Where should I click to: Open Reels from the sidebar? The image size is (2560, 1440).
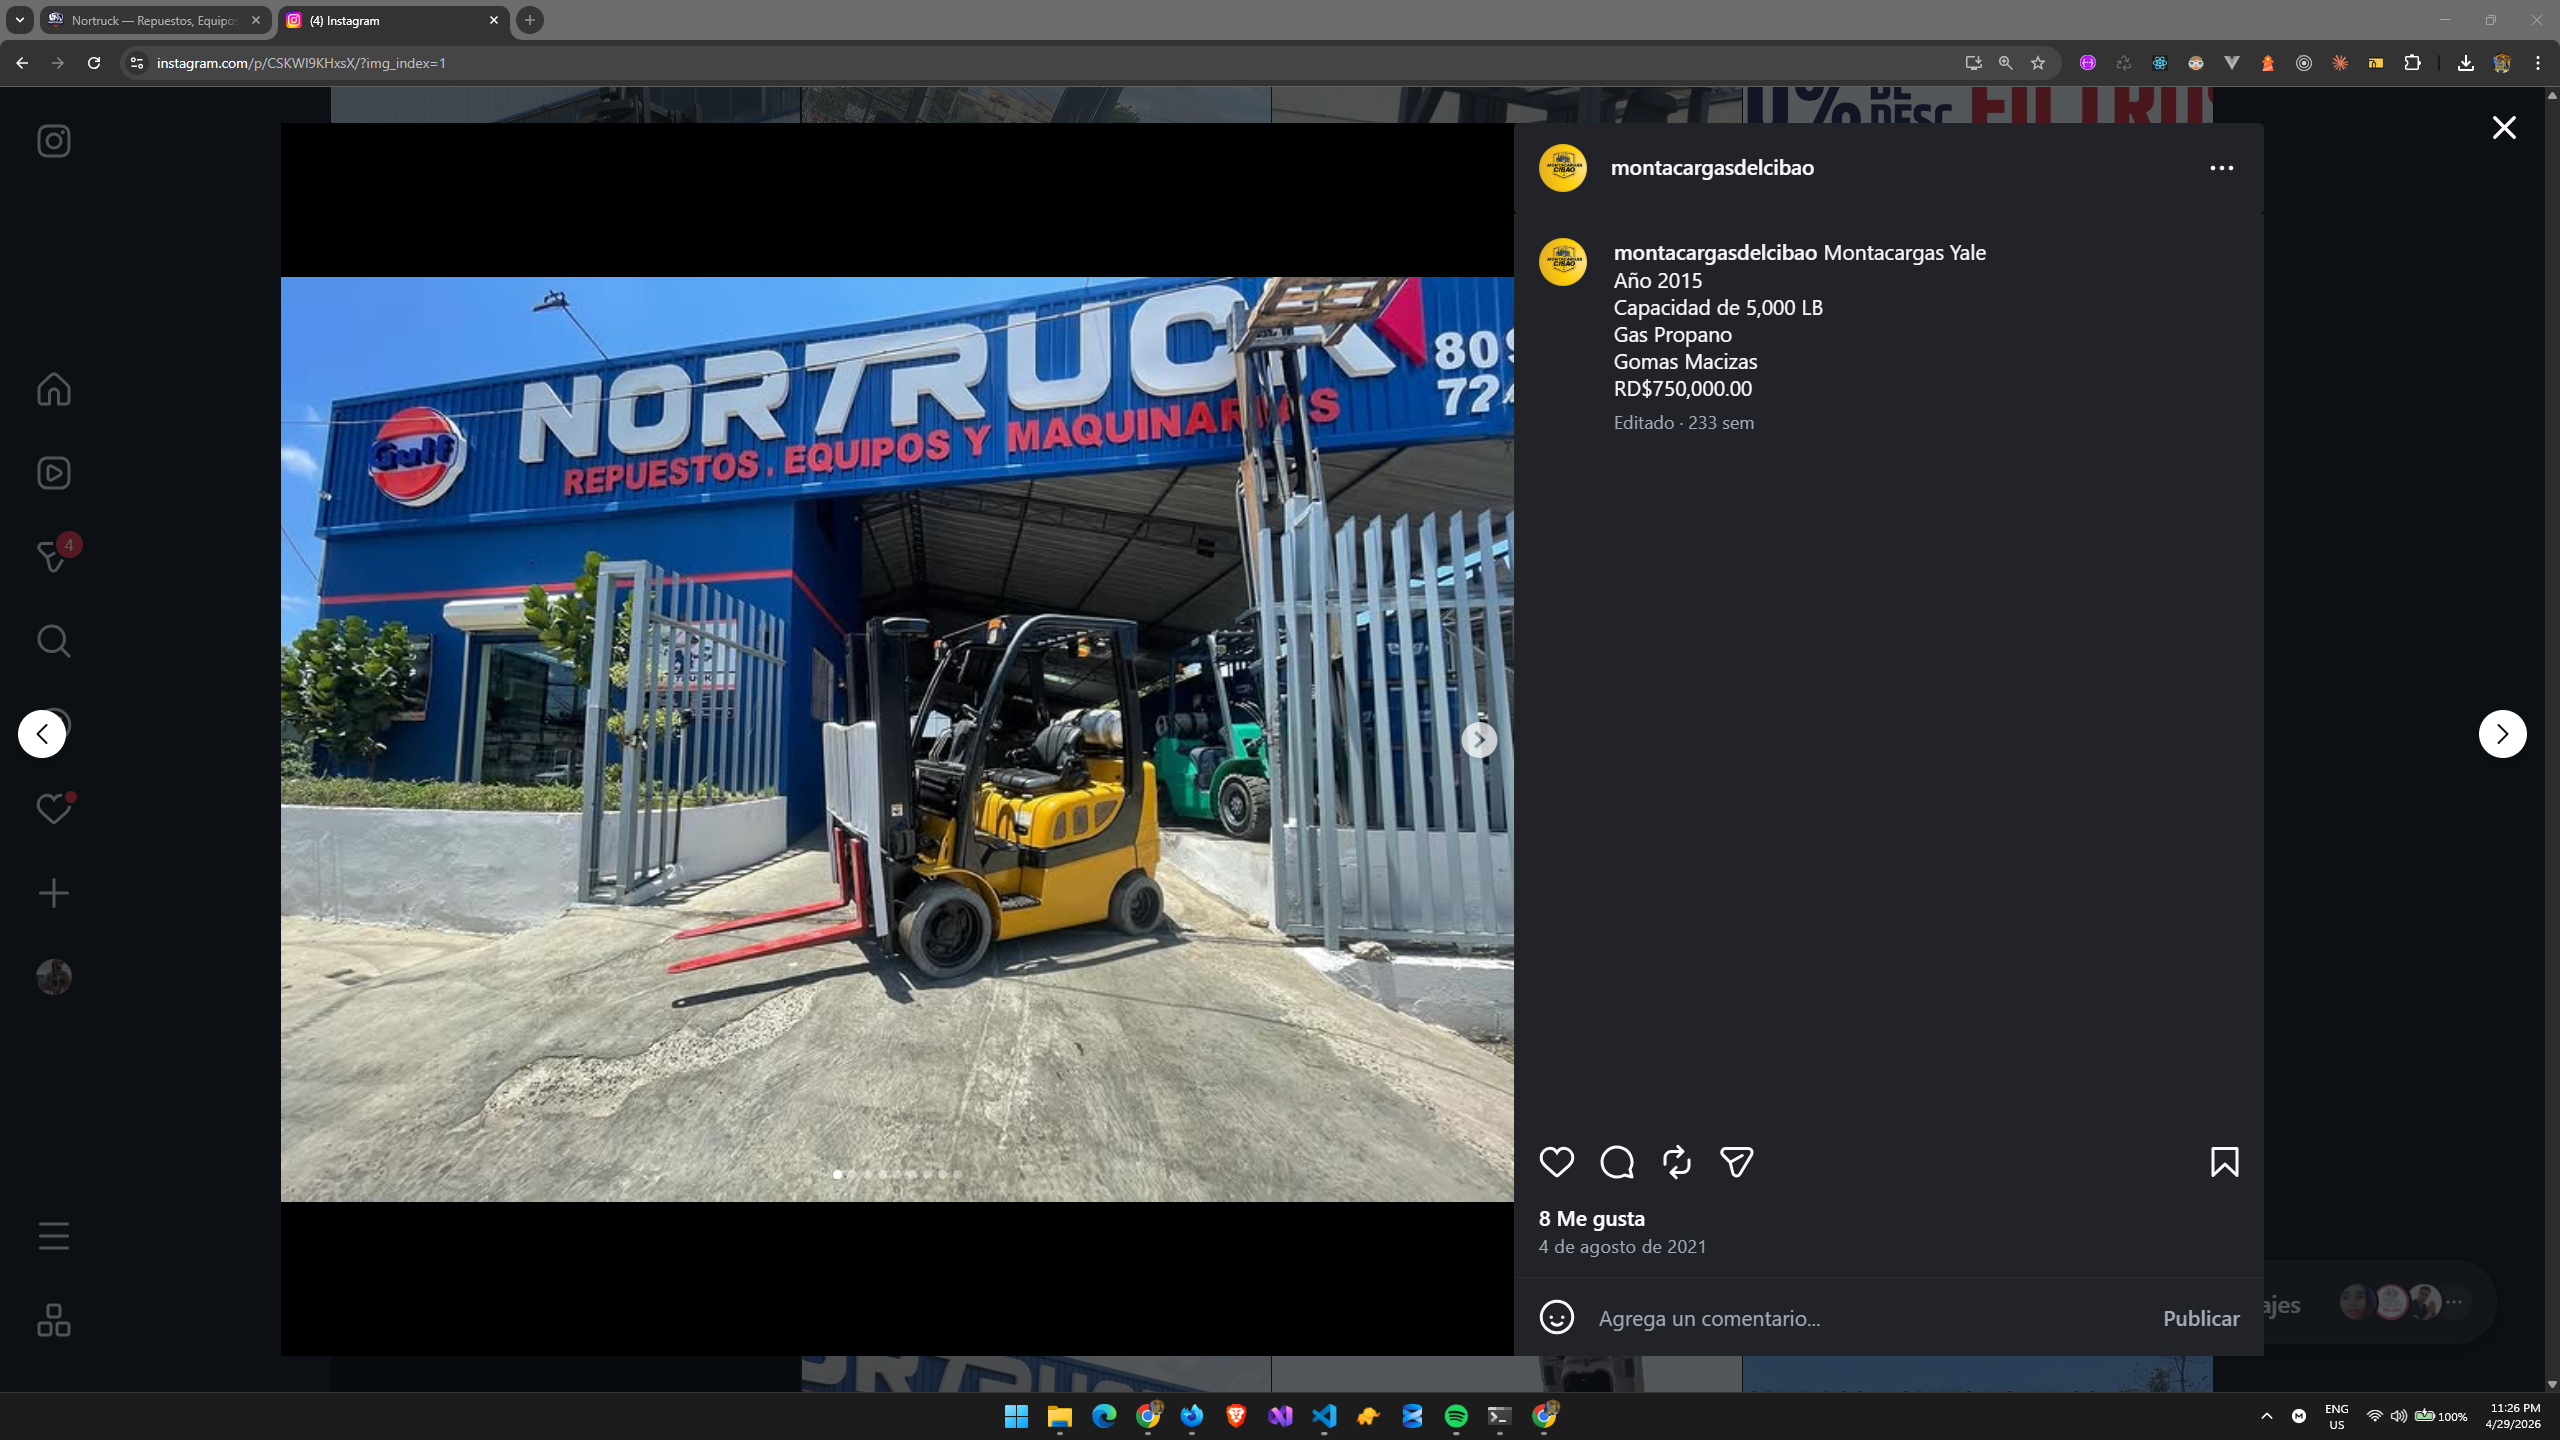[54, 473]
